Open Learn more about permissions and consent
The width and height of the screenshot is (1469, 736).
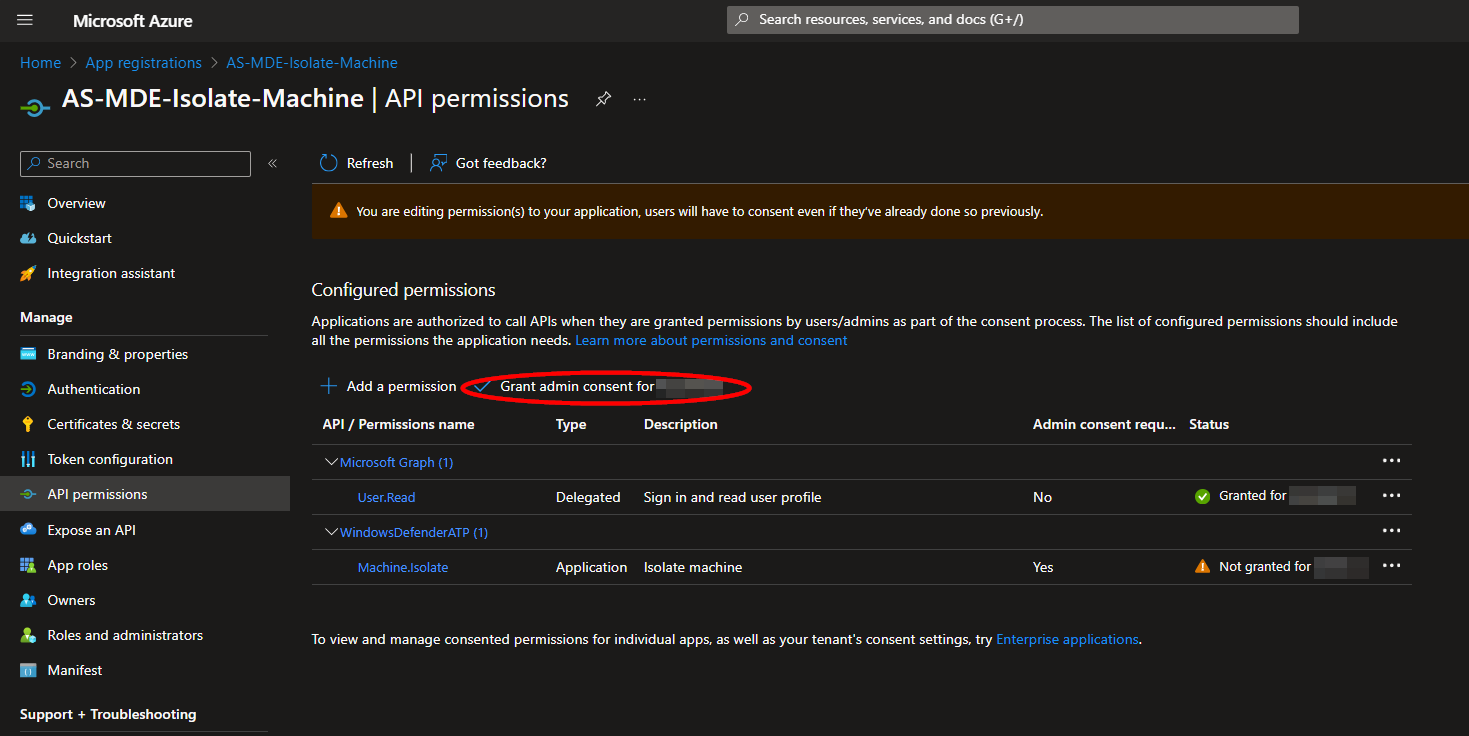point(711,341)
